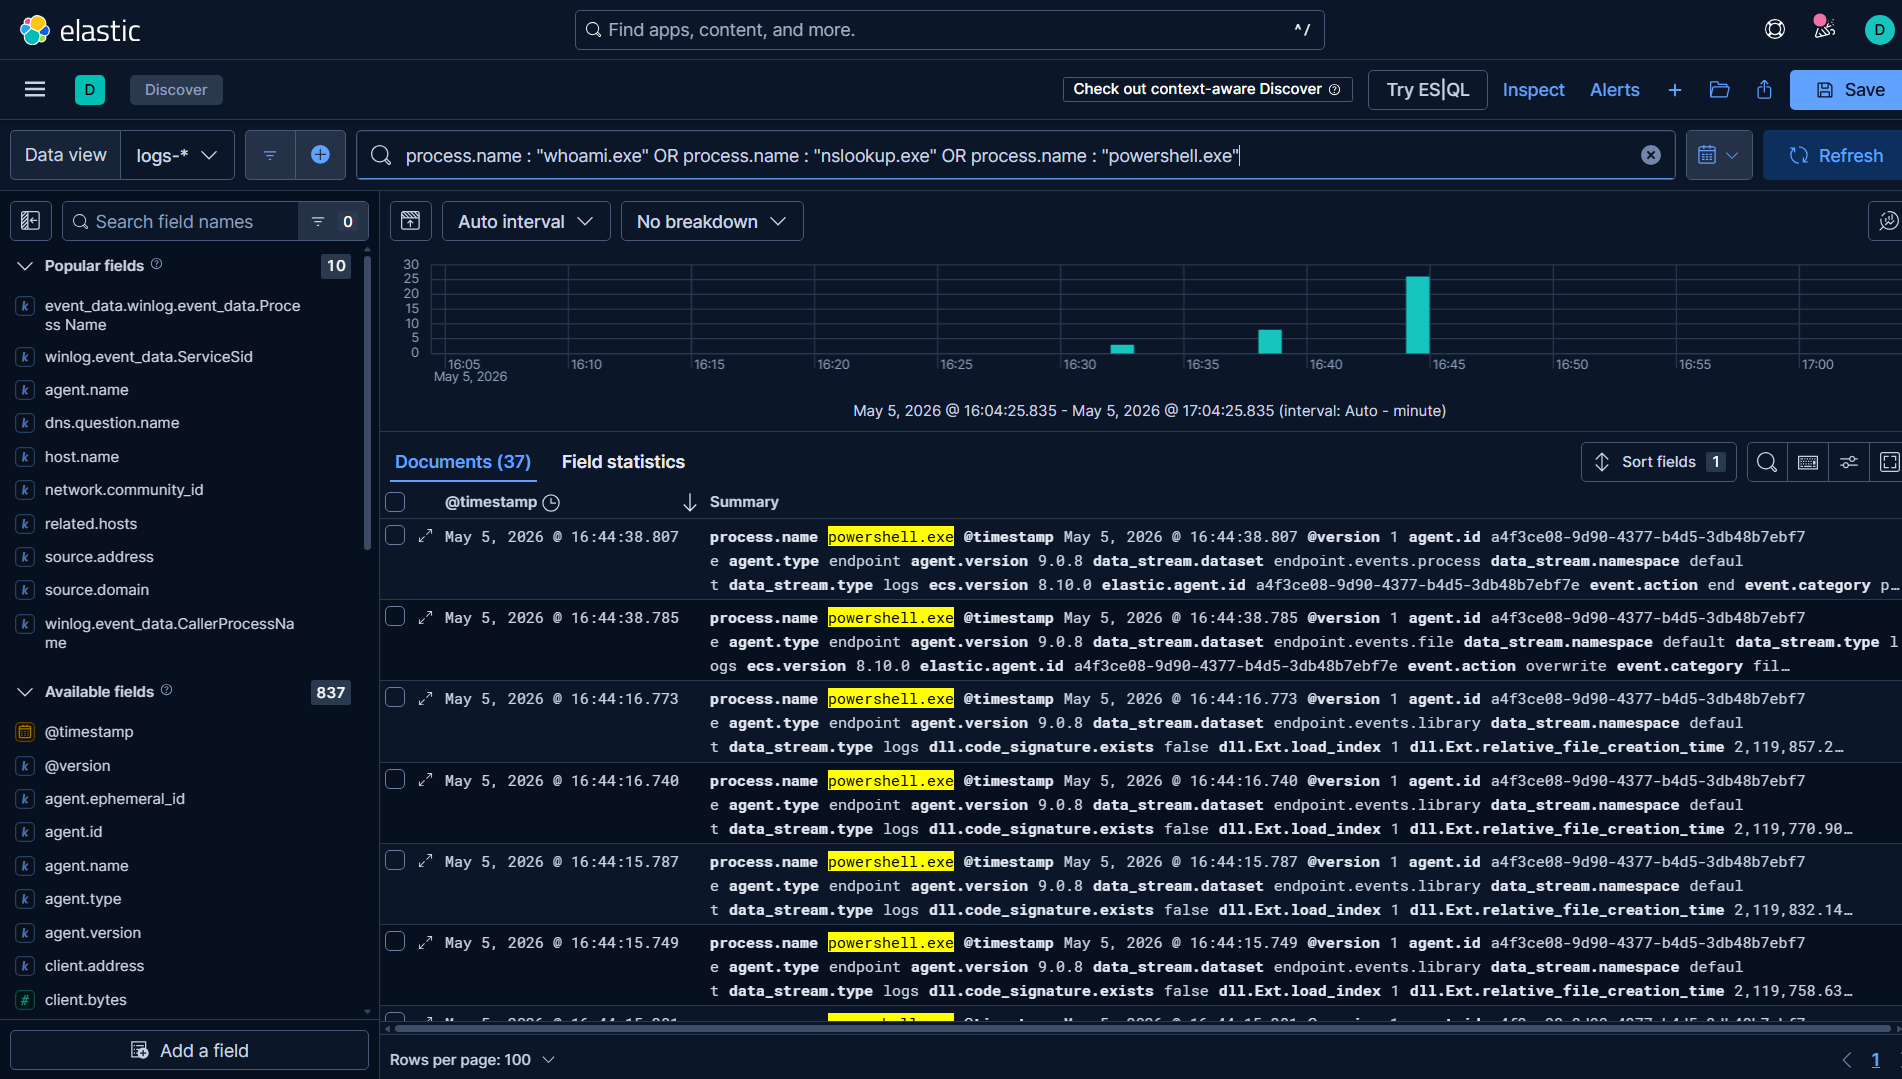1902x1079 pixels.
Task: Click the search-in-table magnifier icon
Action: click(x=1767, y=462)
